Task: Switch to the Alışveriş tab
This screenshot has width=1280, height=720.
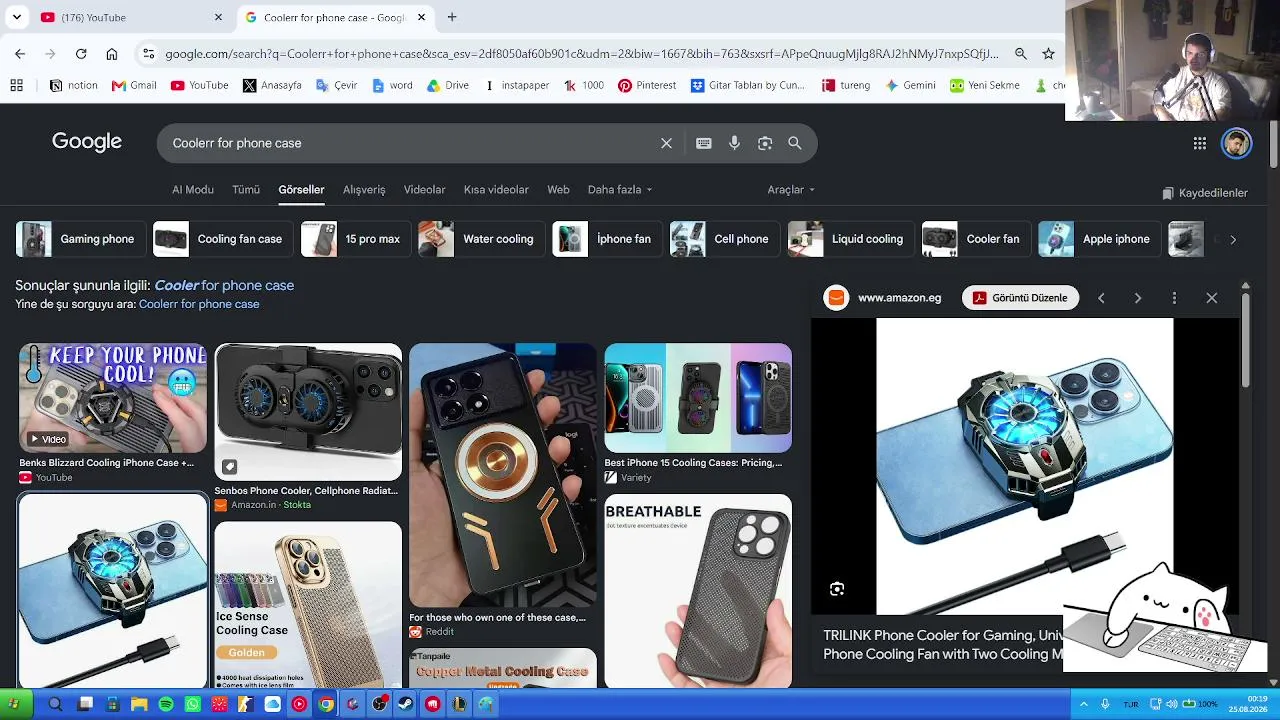Action: 364,190
